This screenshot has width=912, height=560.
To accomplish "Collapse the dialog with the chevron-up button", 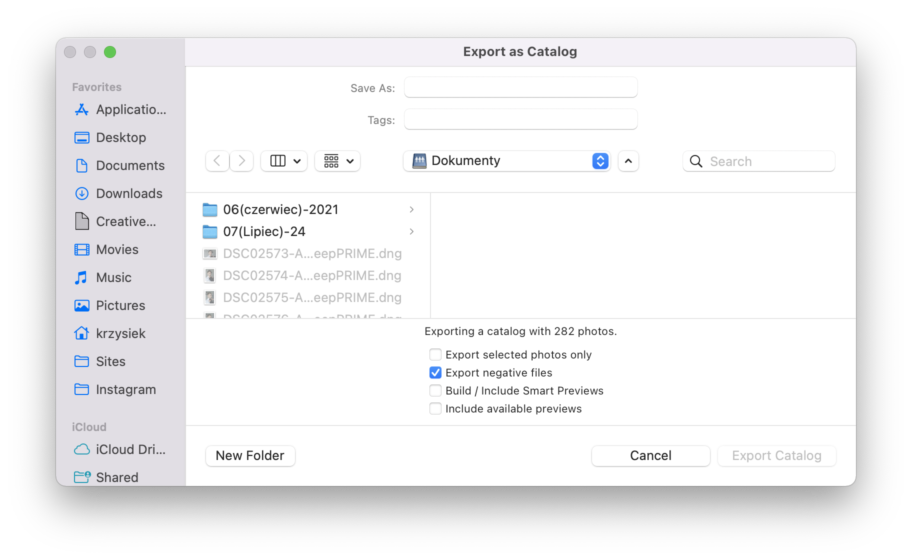I will pyautogui.click(x=628, y=161).
